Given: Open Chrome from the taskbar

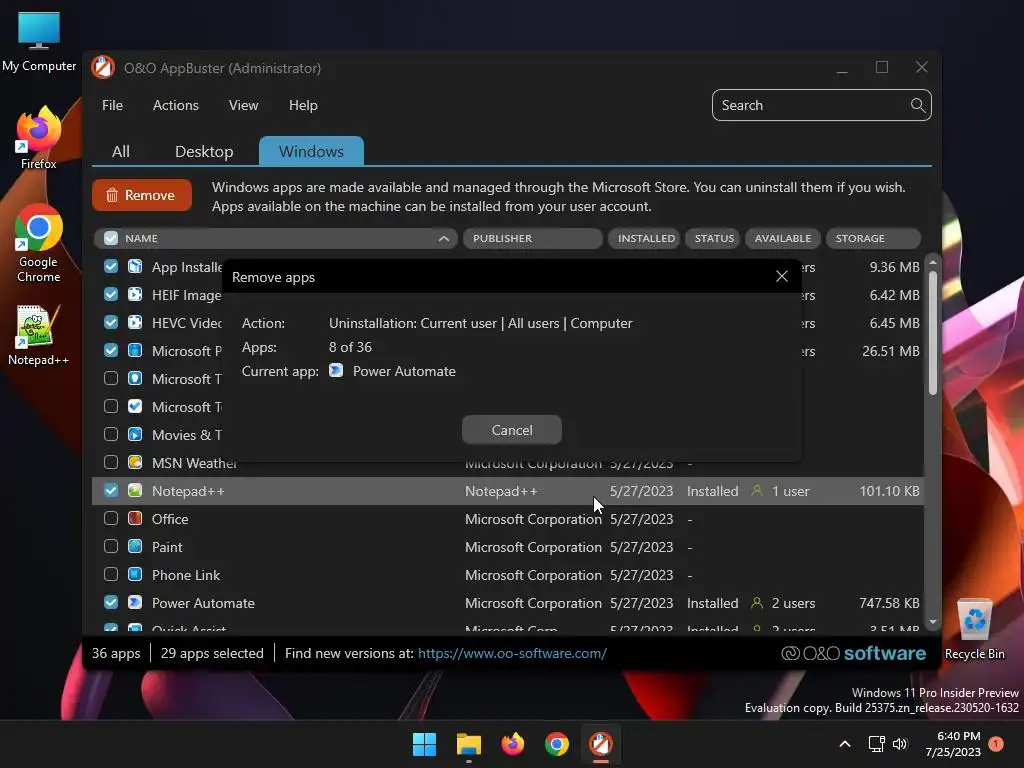Looking at the screenshot, I should click(557, 744).
